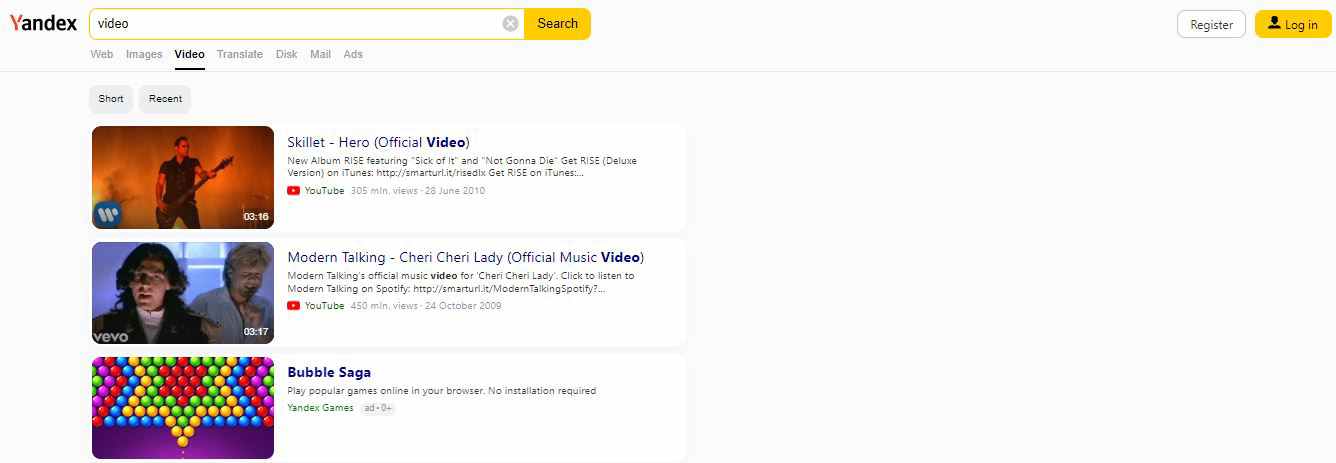
Task: Click '305 mln. views · 28 June 2010' text
Action: pos(418,191)
